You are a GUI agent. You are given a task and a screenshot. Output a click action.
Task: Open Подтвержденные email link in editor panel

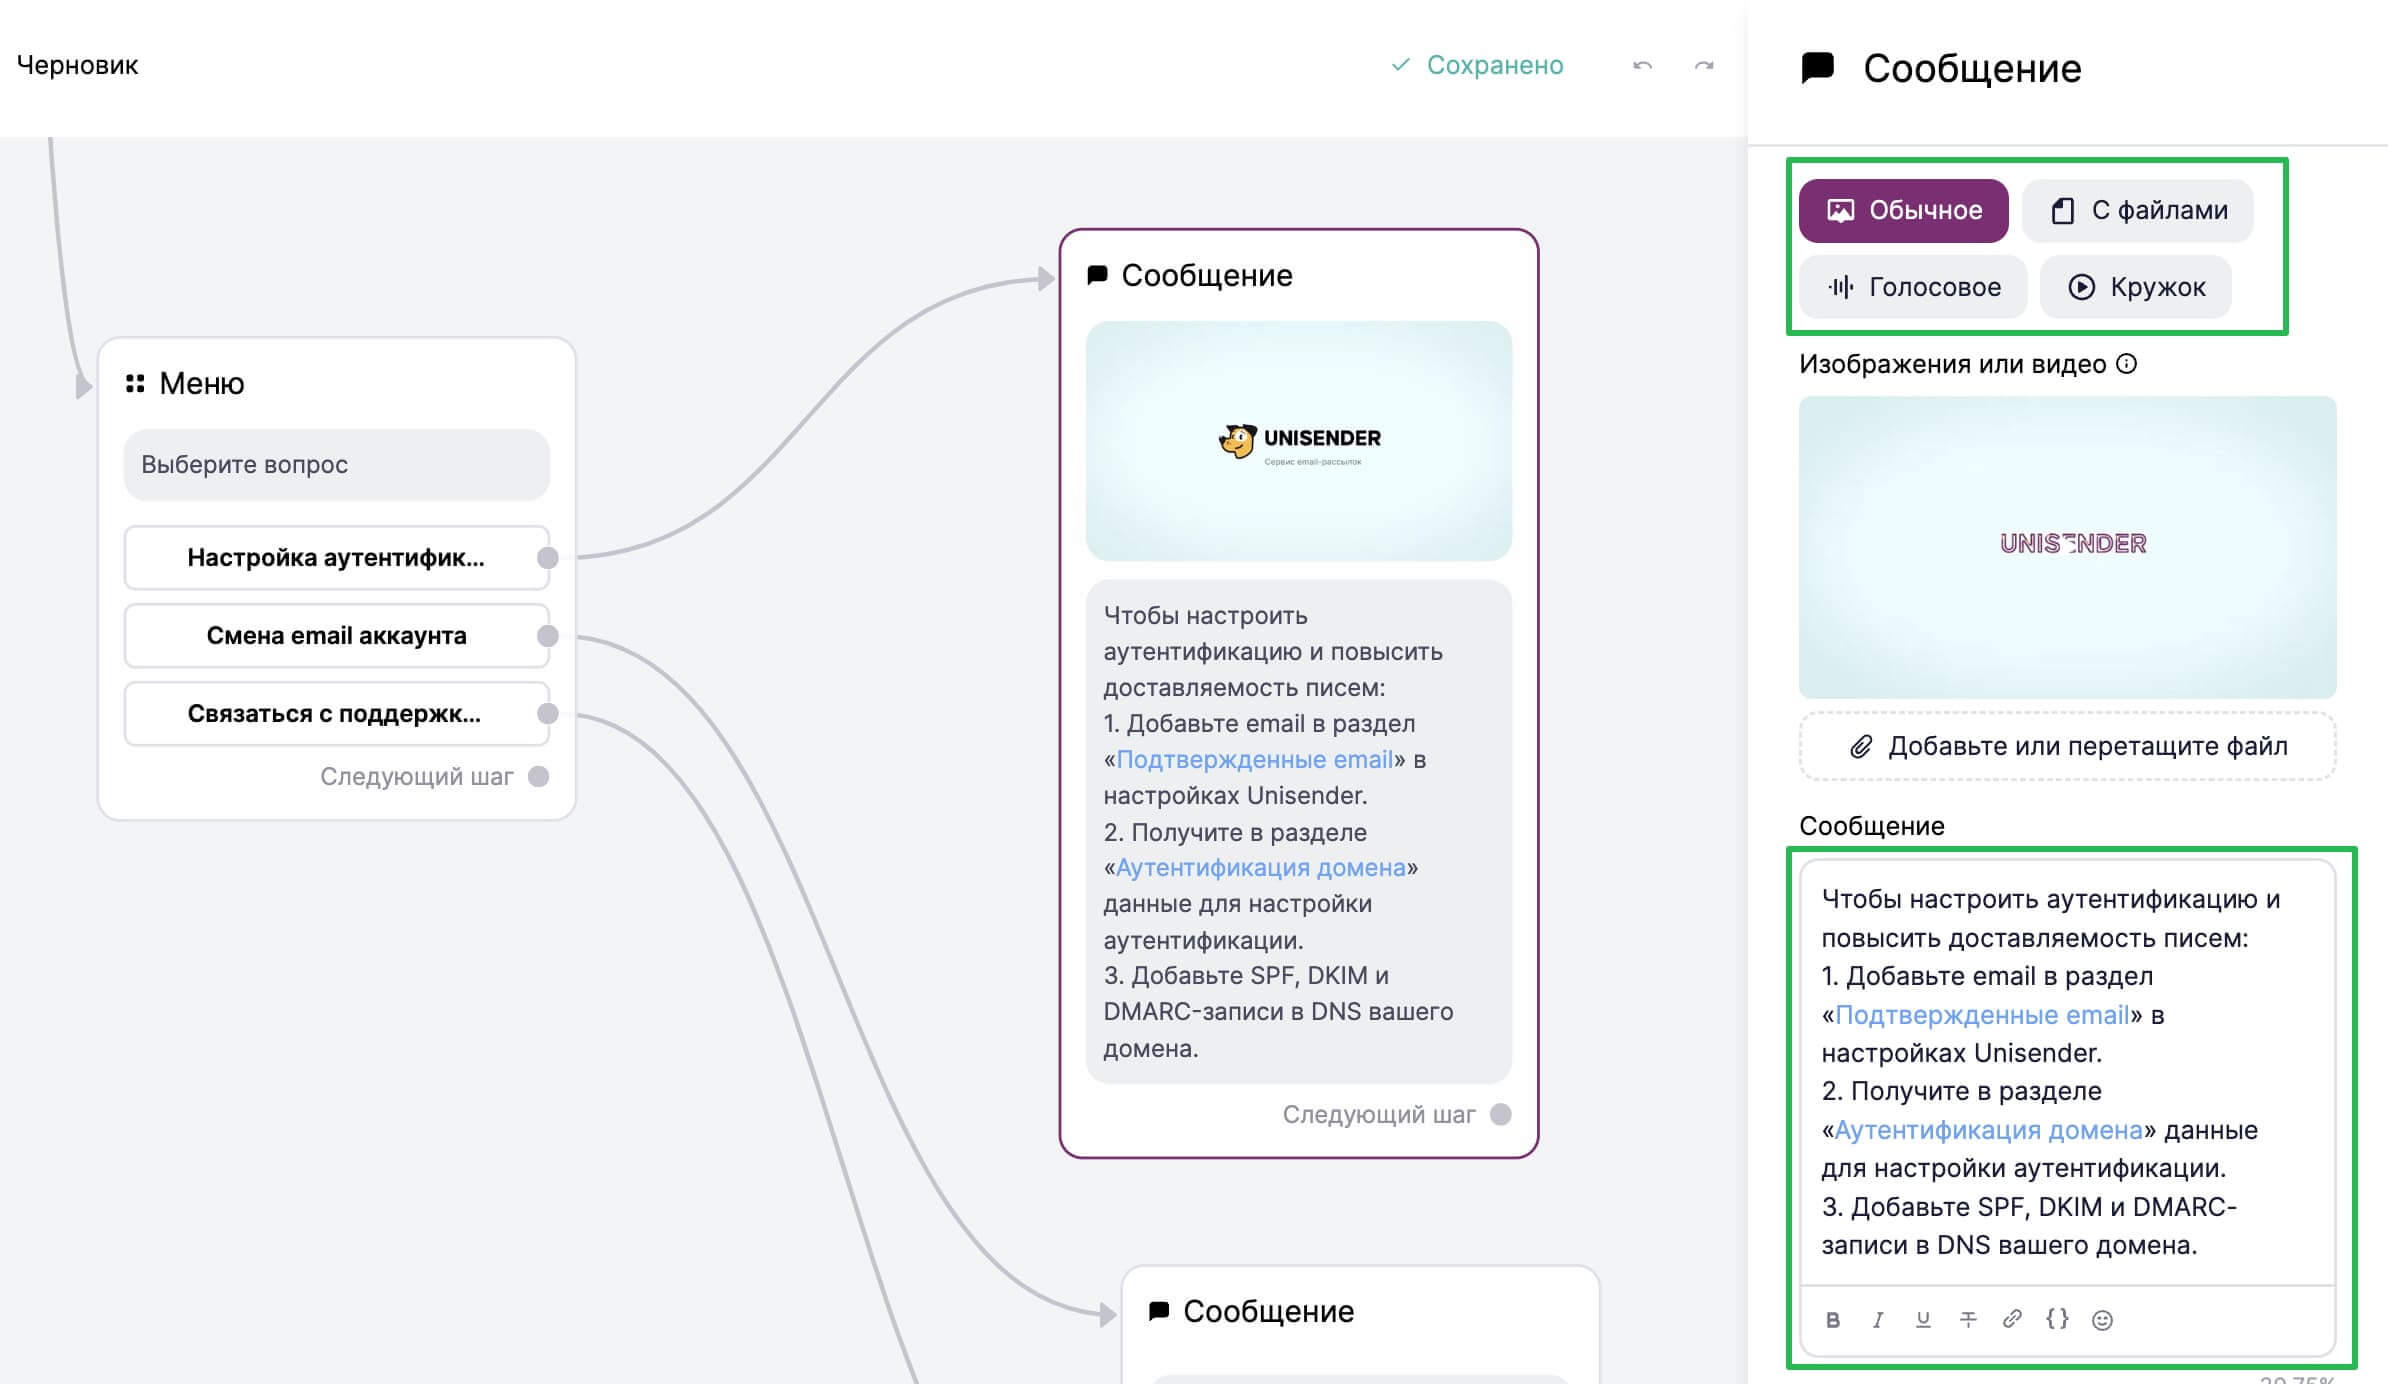[1982, 1015]
